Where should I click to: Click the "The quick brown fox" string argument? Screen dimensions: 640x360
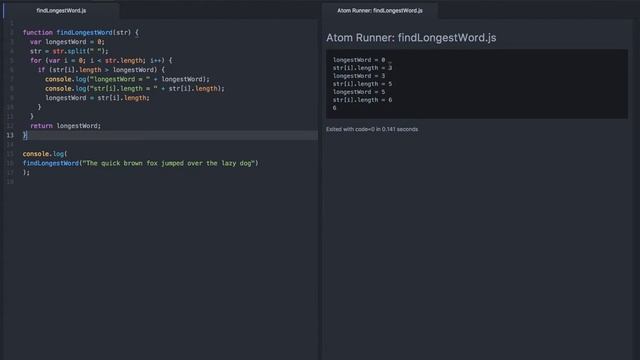tap(170, 163)
